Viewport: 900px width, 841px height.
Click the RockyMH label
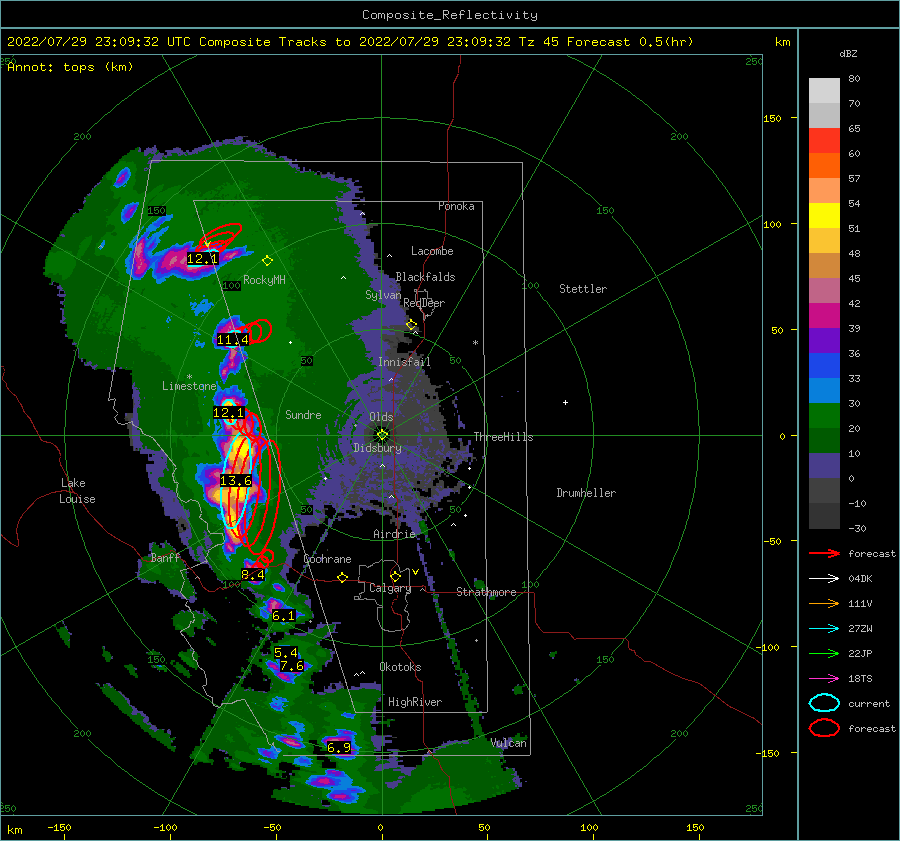[264, 280]
